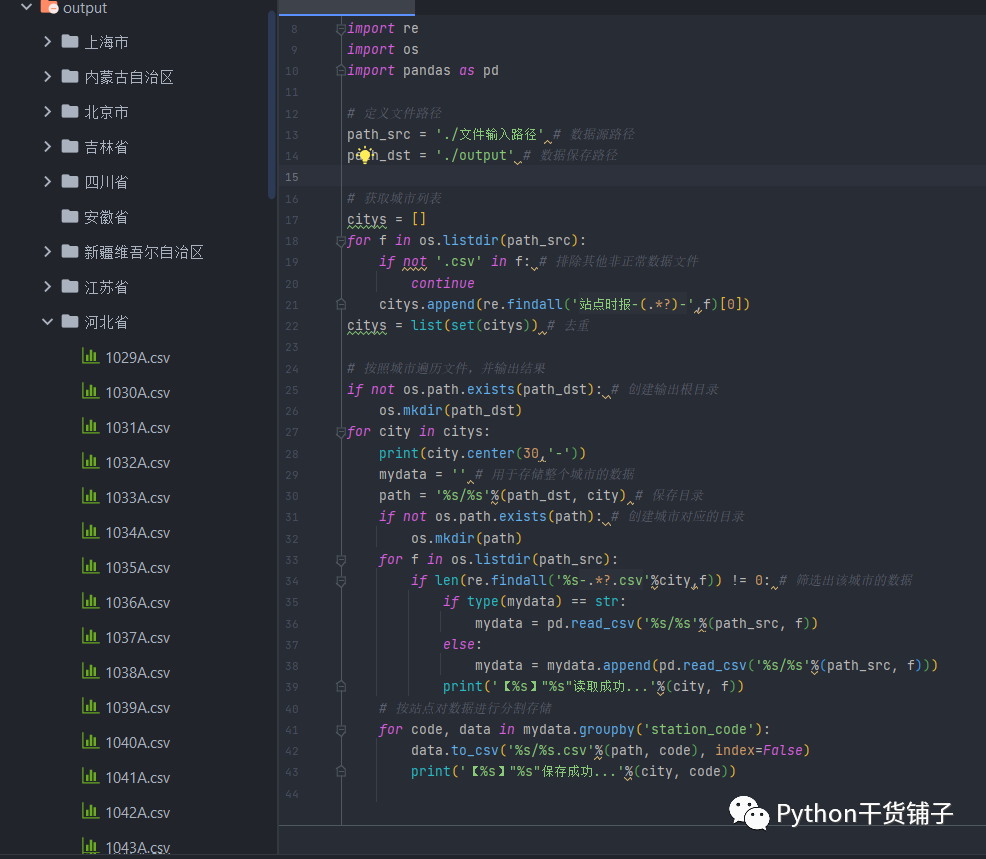Fold the inner for loop at line 33
The width and height of the screenshot is (986, 859).
click(341, 560)
